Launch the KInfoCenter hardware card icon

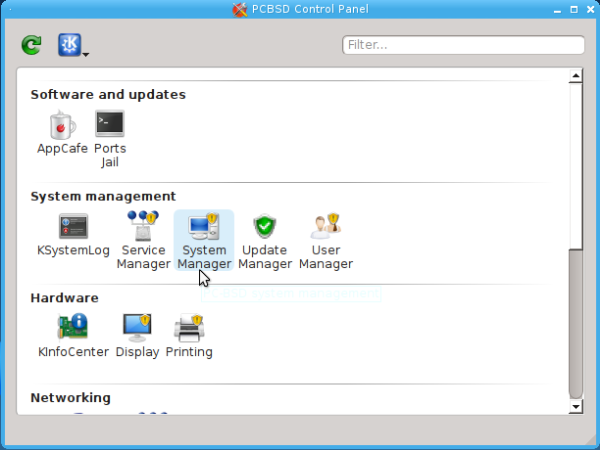tap(73, 326)
